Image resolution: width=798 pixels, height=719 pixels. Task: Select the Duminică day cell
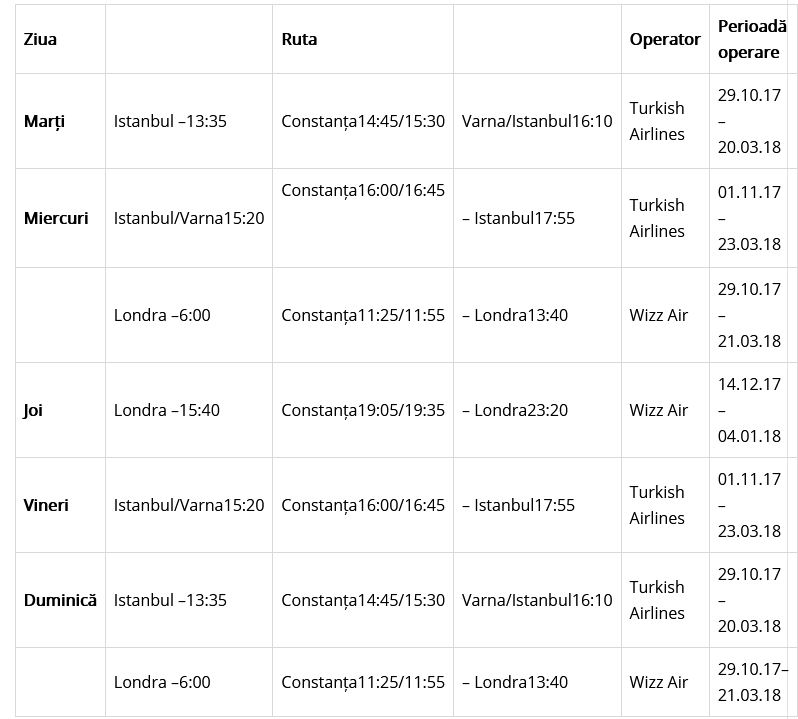coord(60,600)
